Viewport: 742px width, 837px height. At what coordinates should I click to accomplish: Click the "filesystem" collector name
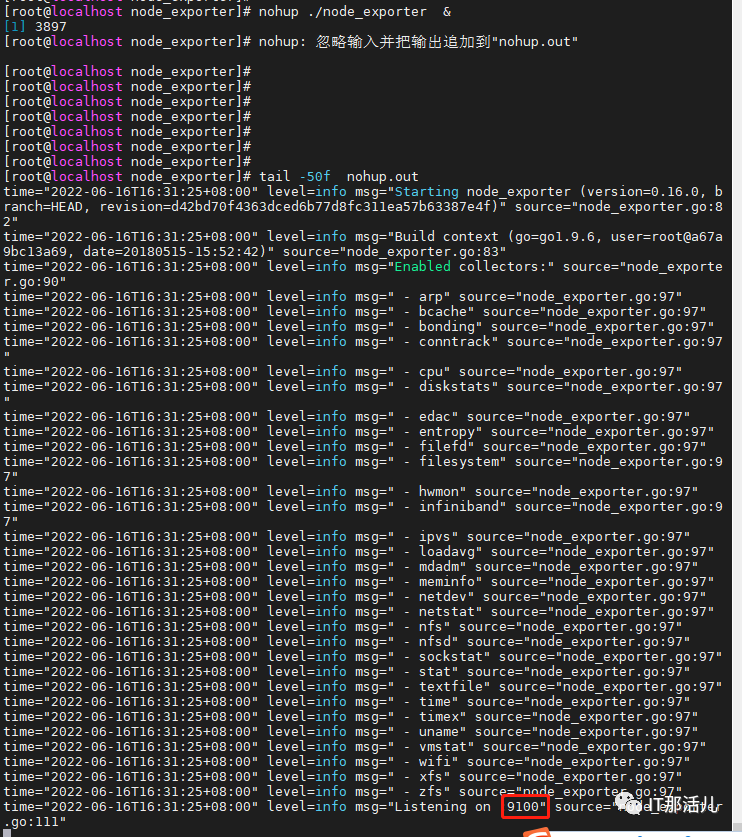coord(459,461)
